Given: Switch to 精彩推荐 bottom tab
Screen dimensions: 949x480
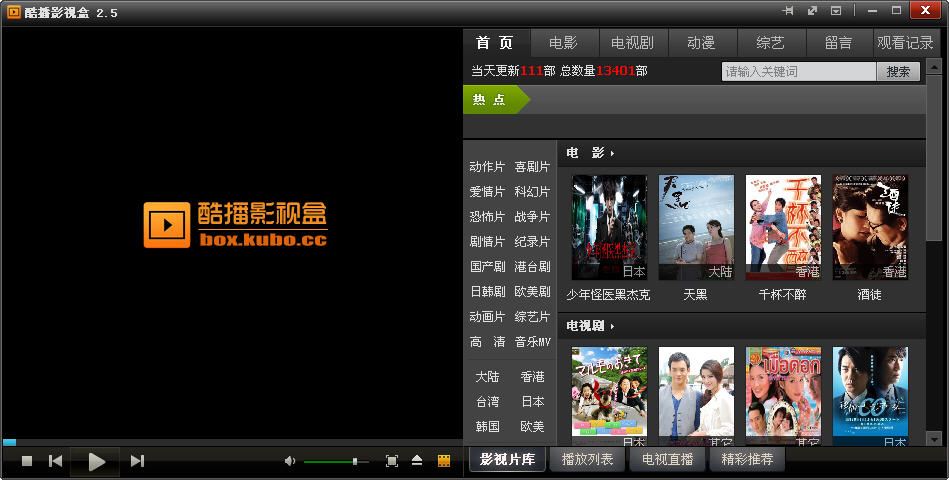Looking at the screenshot, I should (747, 459).
